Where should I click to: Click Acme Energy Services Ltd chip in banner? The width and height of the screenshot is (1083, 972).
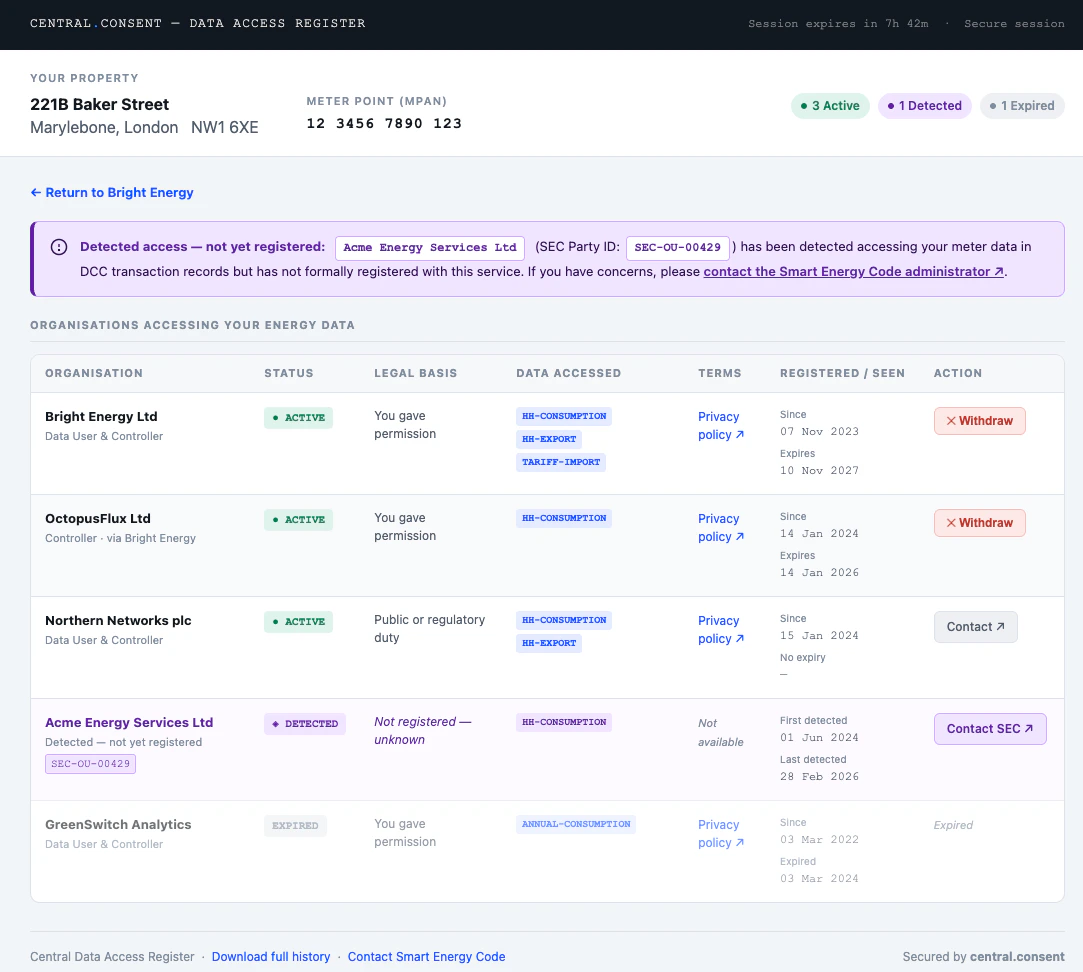[430, 247]
